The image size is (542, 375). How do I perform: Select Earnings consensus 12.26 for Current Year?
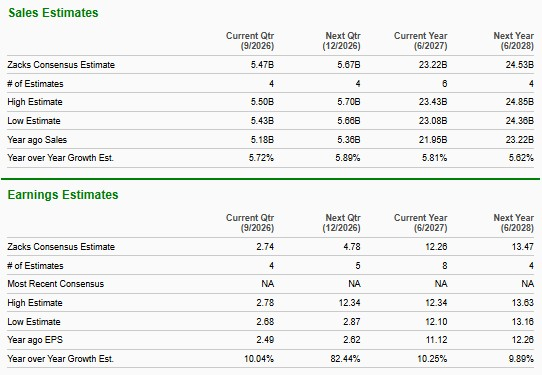coord(436,247)
